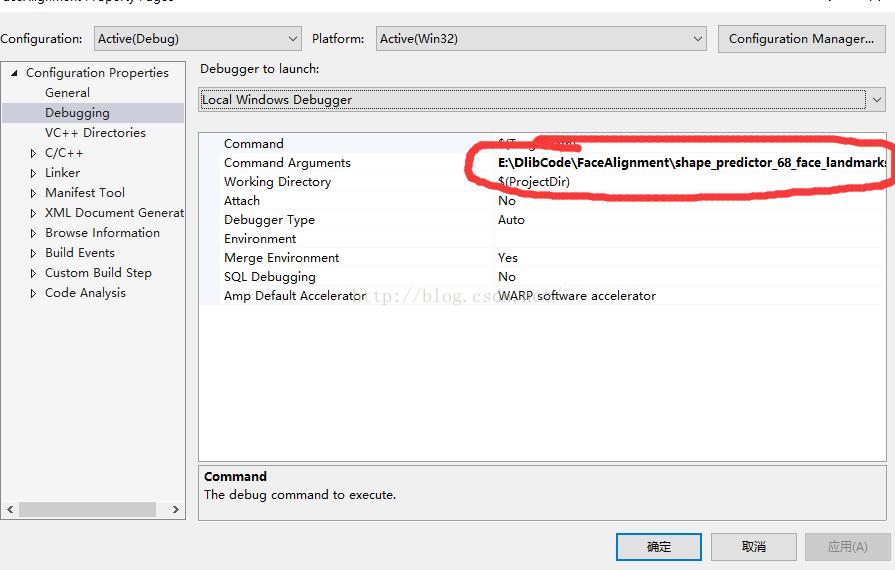Click the tree panel scroll left arrow
Screen dimensions: 895x570
10,510
